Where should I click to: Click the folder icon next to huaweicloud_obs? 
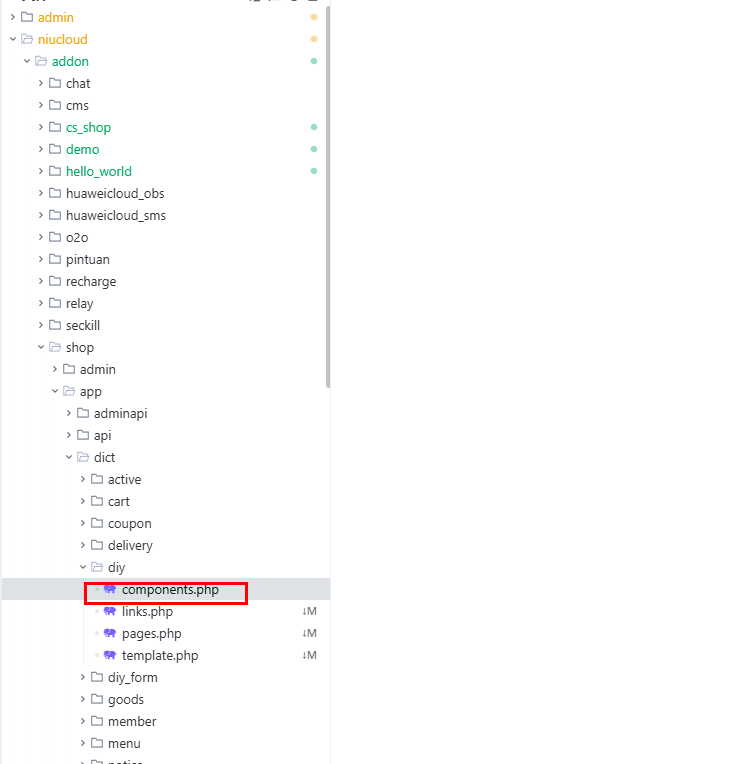(x=55, y=194)
